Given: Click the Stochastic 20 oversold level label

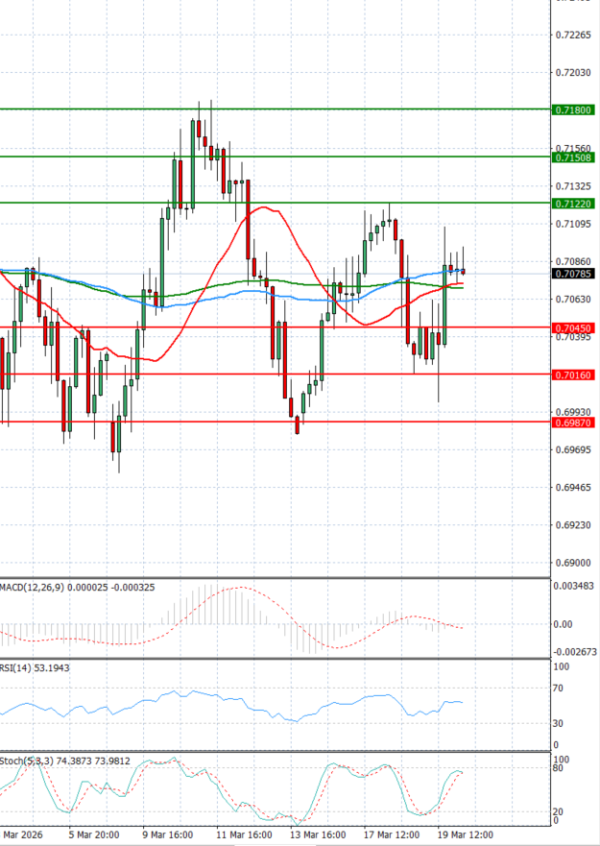Looking at the screenshot, I should (559, 812).
